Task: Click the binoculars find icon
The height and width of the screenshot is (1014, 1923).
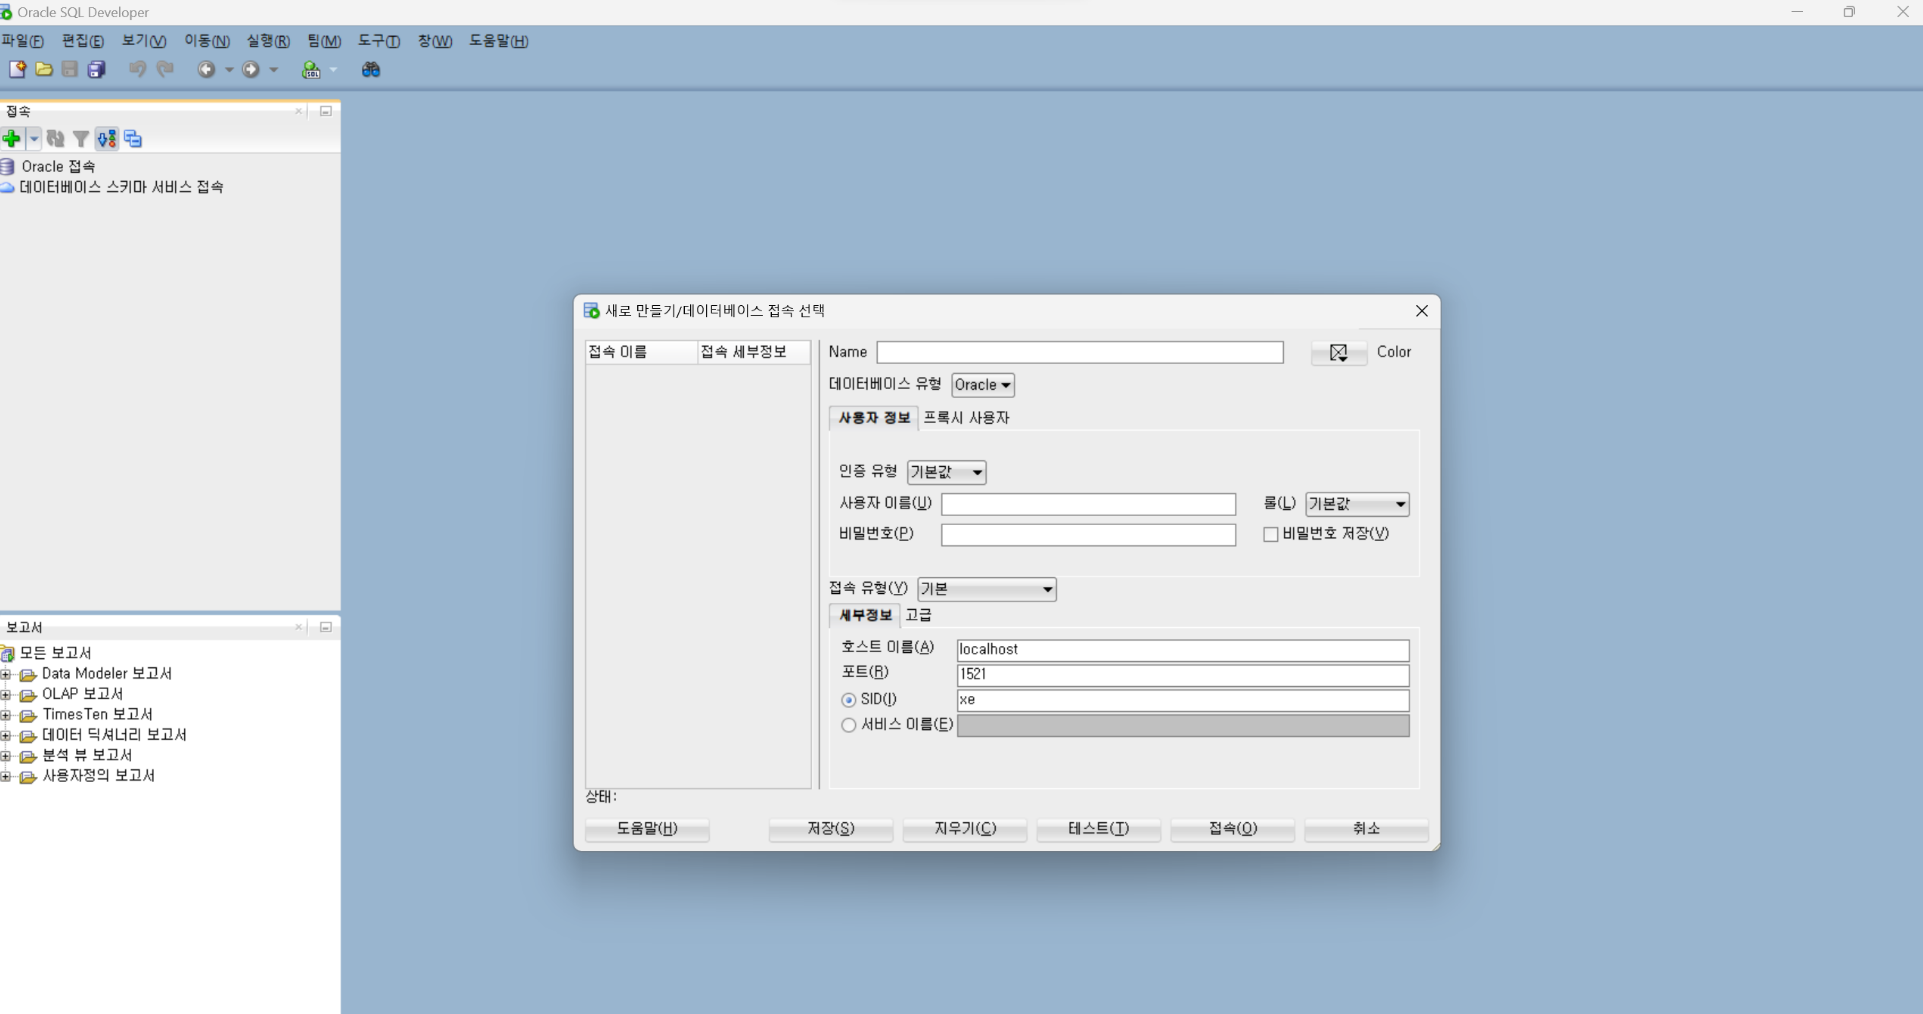Action: (x=371, y=69)
